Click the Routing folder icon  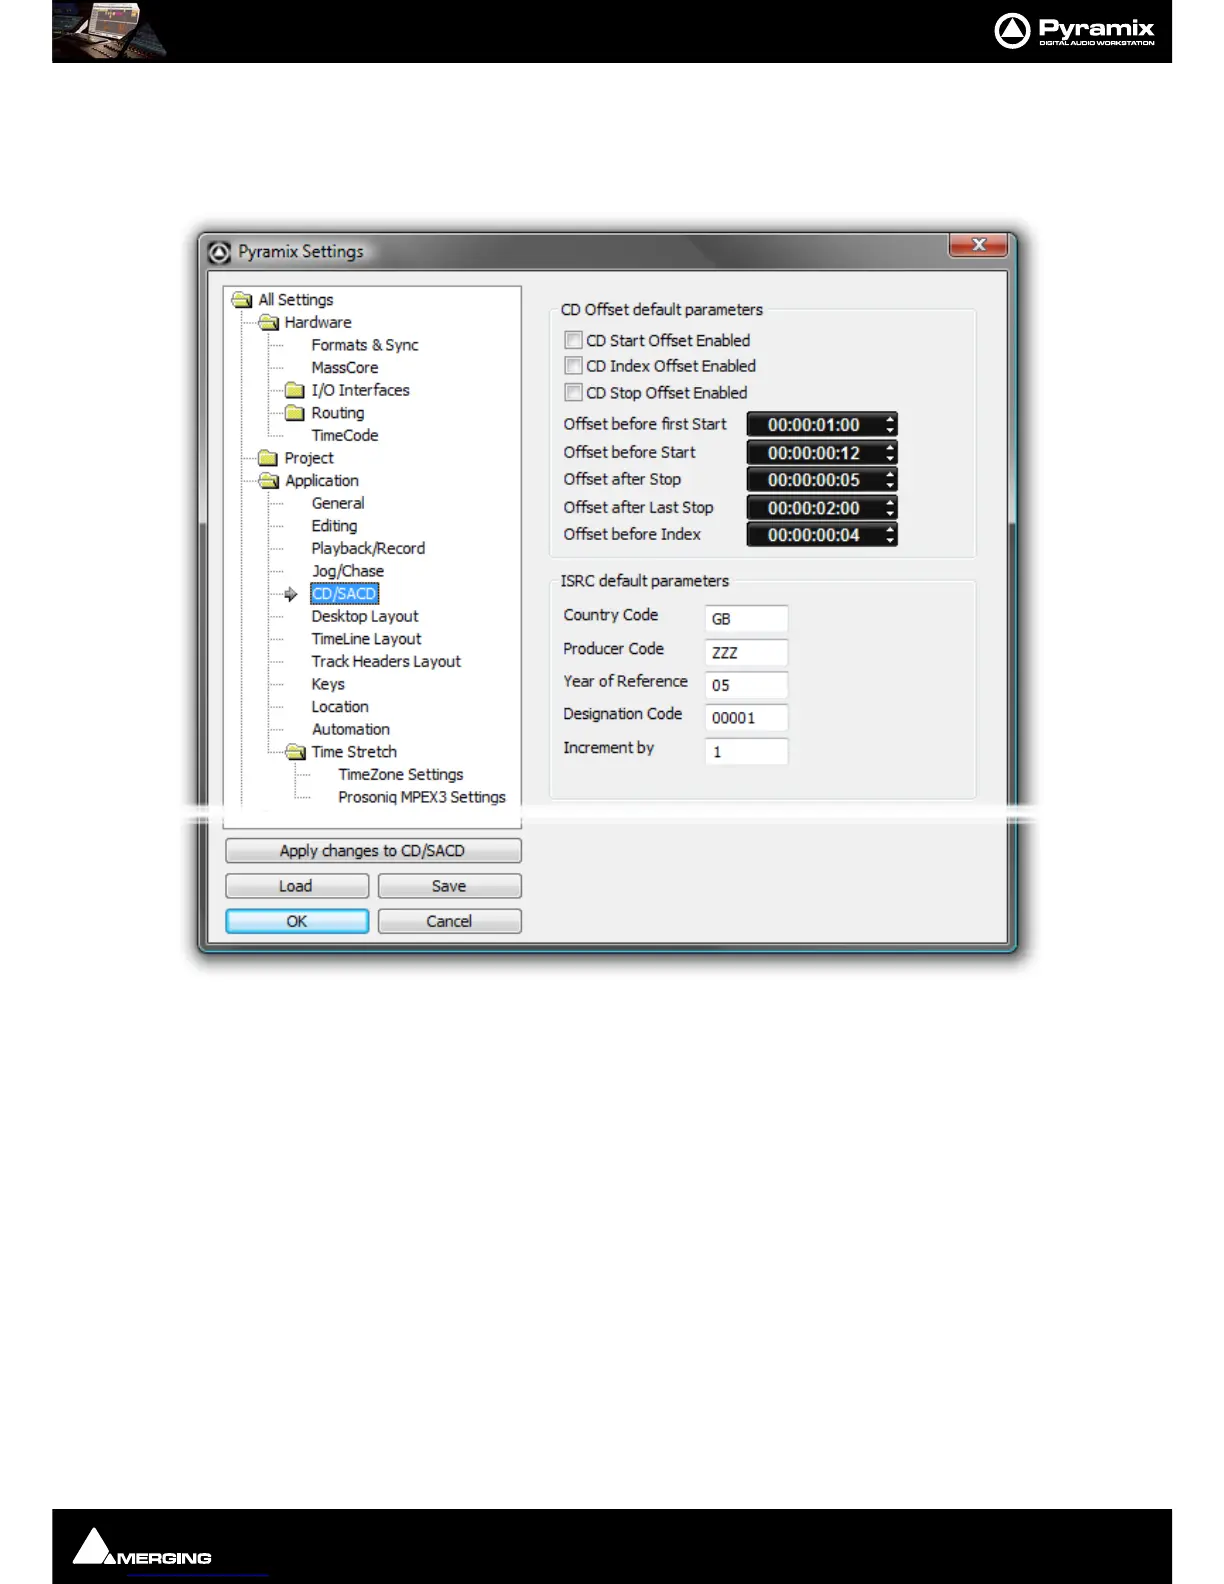pyautogui.click(x=295, y=413)
